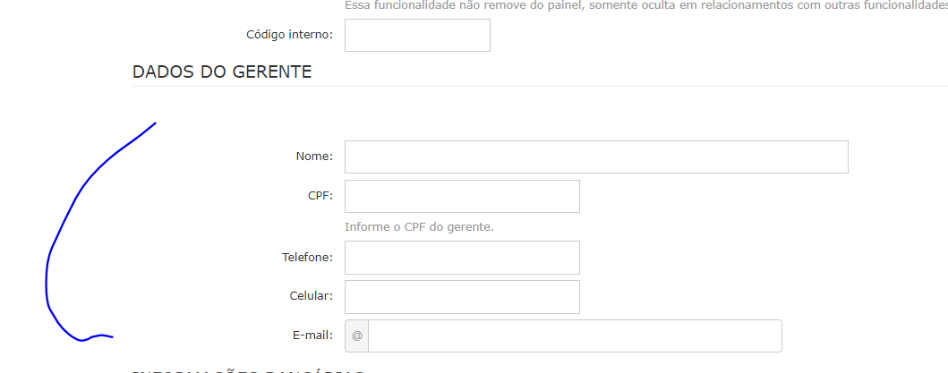
Task: Click the divider line under DADOS DO GERENTE
Action: click(x=540, y=86)
